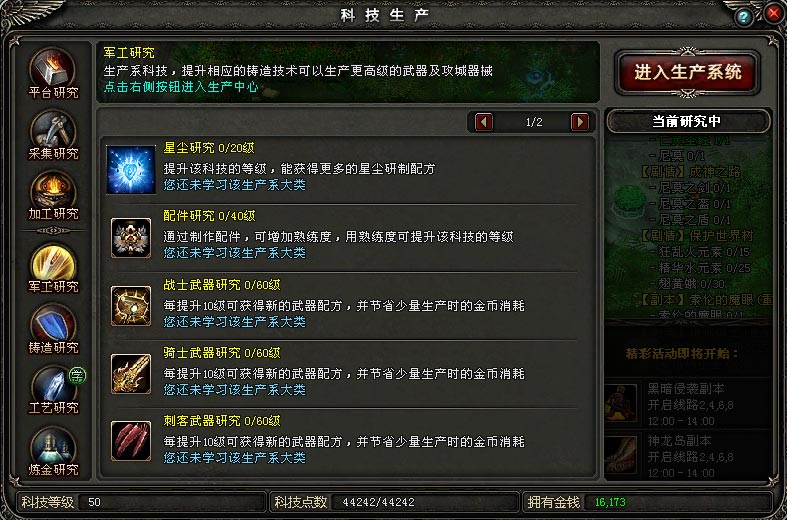Go to the next research page
787x520 pixels.
click(580, 122)
